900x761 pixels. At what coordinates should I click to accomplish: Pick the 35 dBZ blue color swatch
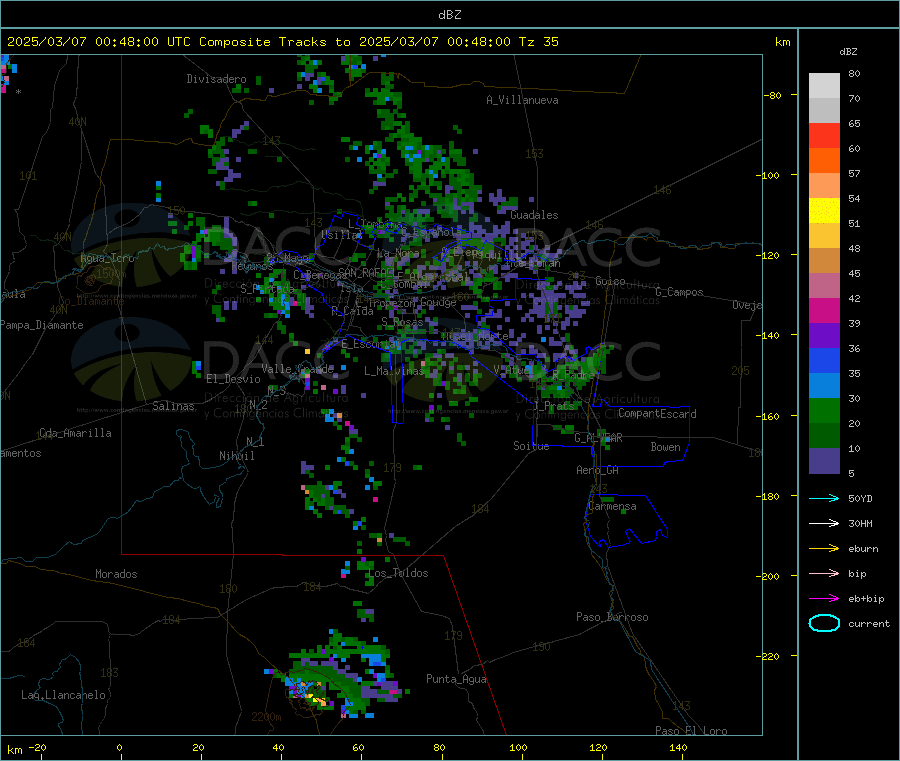tap(824, 360)
